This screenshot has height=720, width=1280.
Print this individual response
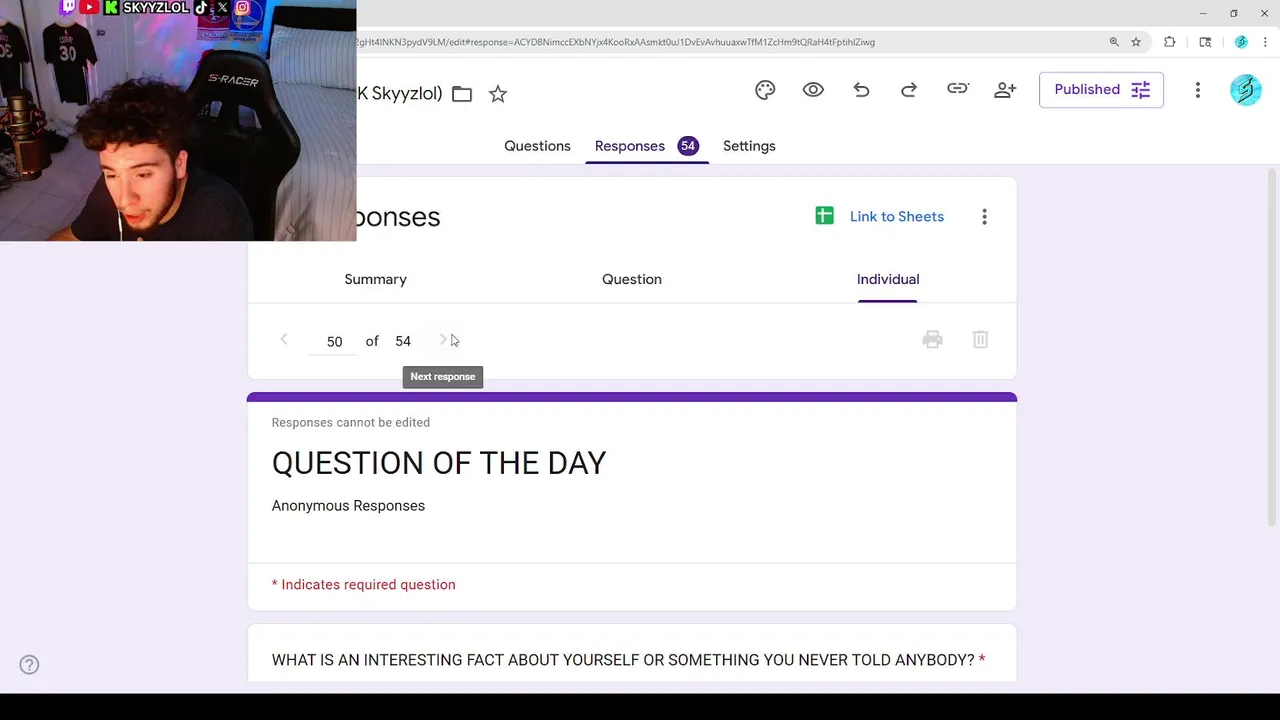coord(932,340)
